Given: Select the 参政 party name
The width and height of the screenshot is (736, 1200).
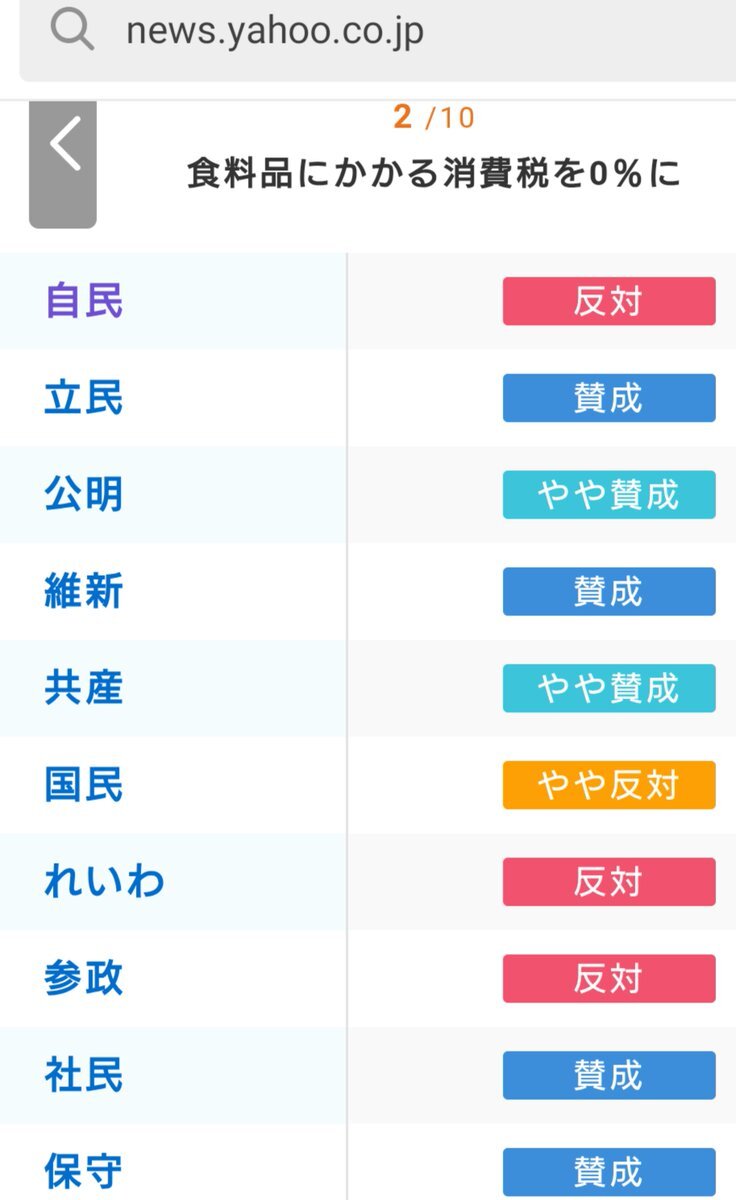Looking at the screenshot, I should (84, 978).
